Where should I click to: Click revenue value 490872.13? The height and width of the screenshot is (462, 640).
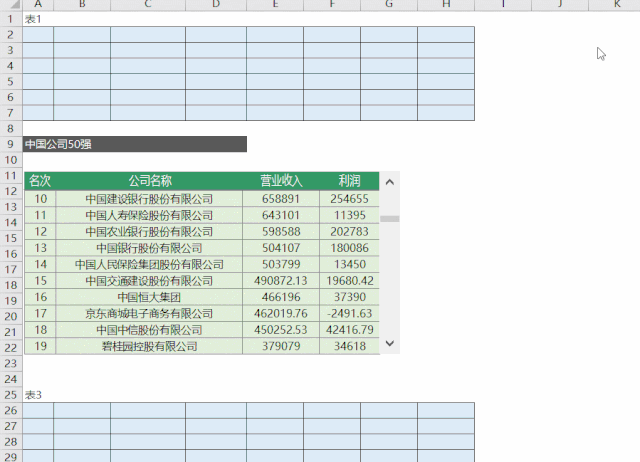click(x=281, y=280)
